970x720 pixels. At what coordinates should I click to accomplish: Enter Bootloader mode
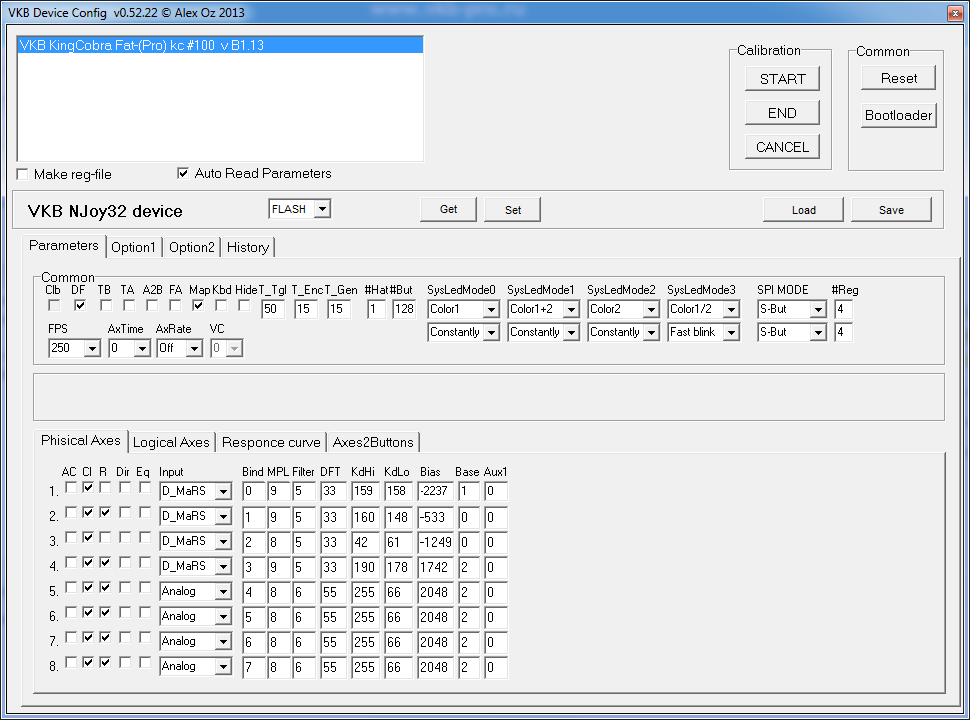pos(898,116)
